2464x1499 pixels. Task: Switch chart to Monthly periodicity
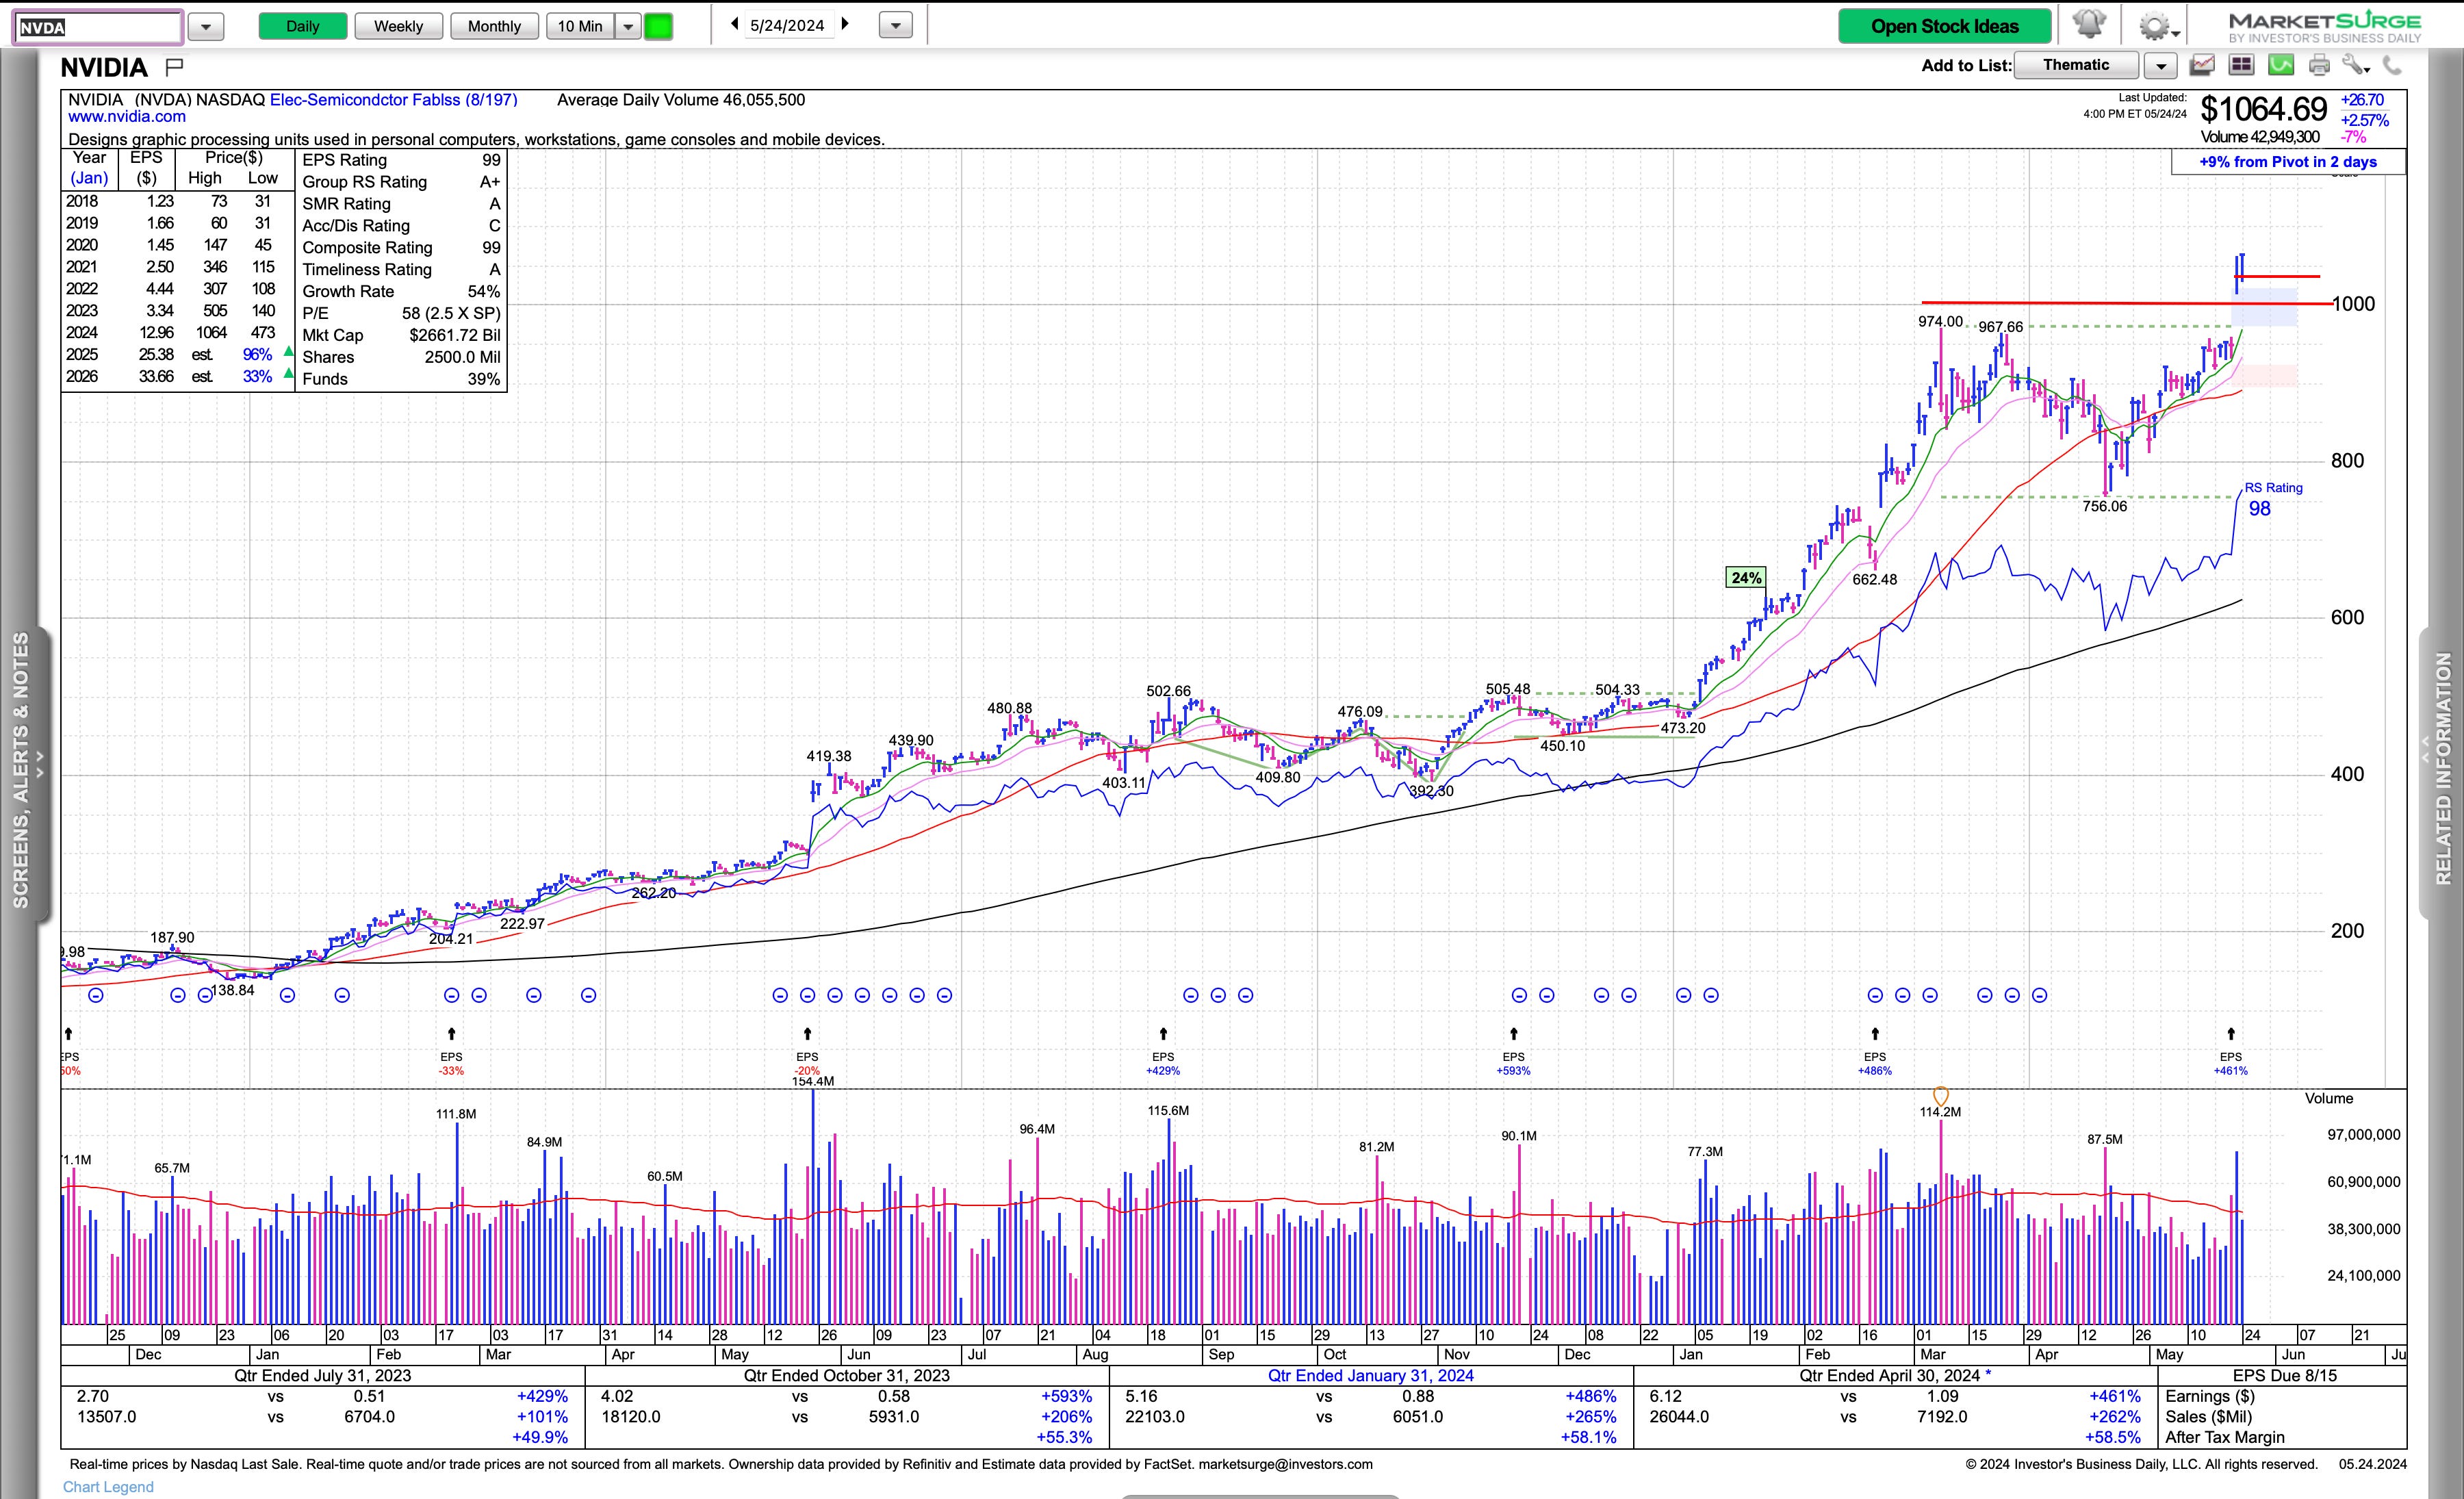pos(494,26)
